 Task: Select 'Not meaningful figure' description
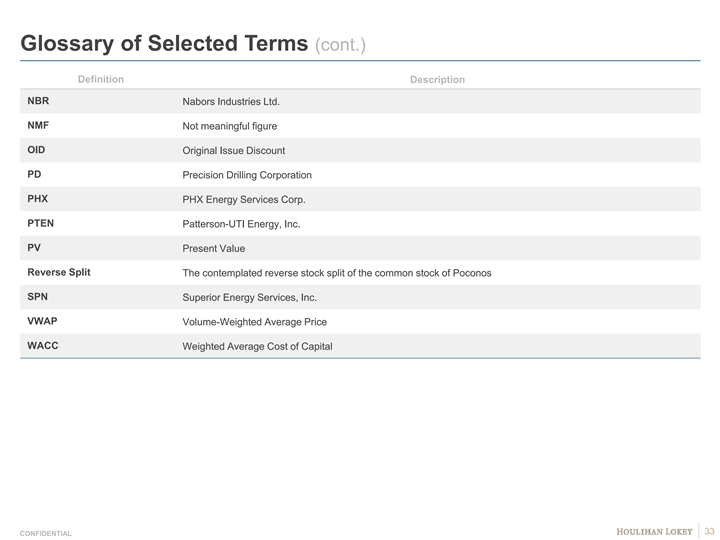(x=229, y=126)
